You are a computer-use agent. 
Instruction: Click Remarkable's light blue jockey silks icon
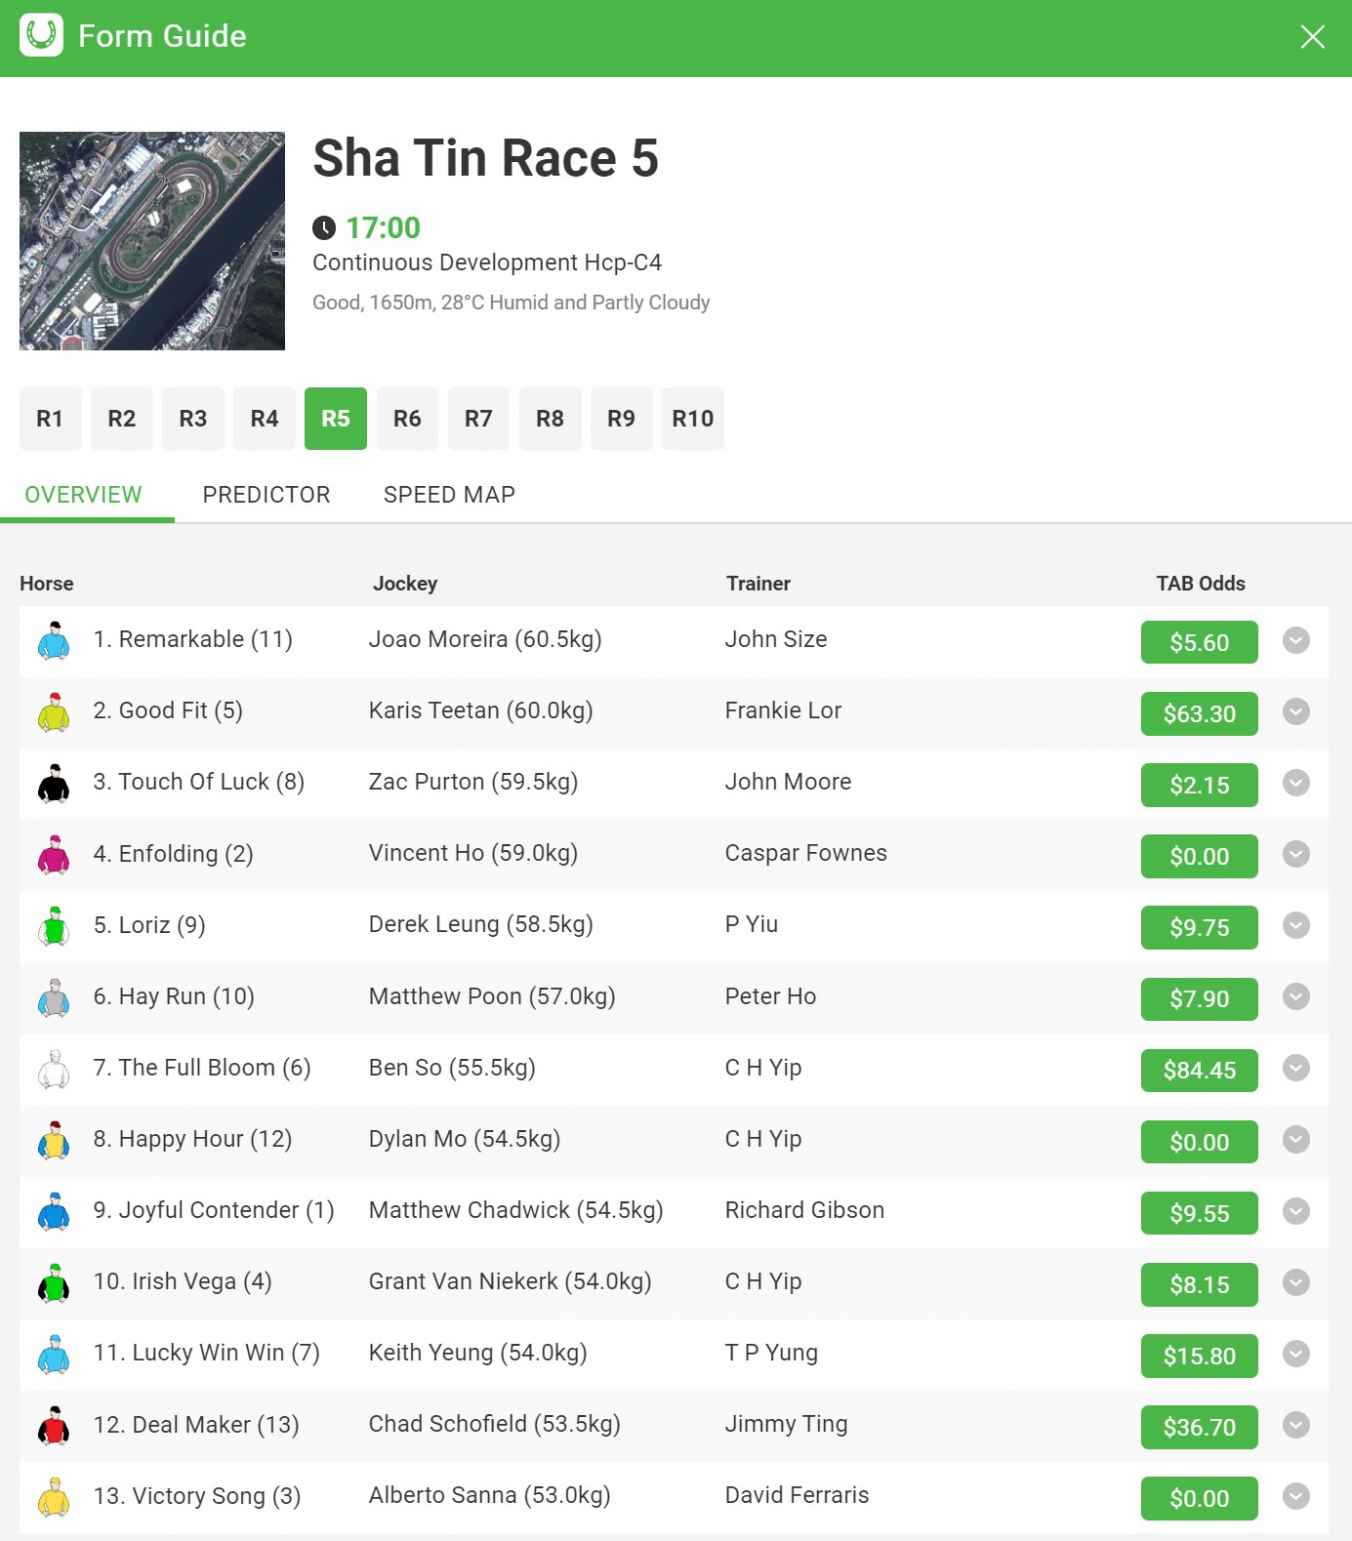pyautogui.click(x=54, y=640)
